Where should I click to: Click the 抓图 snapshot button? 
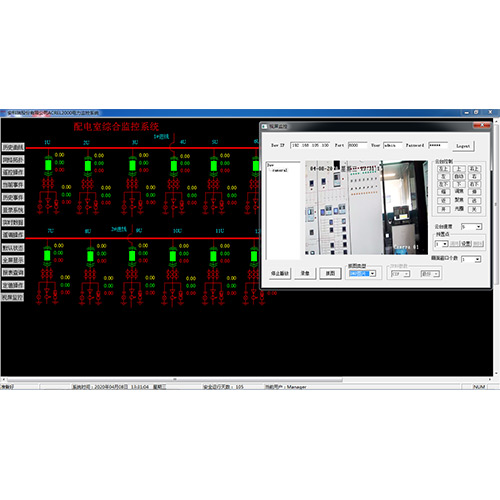(x=330, y=273)
